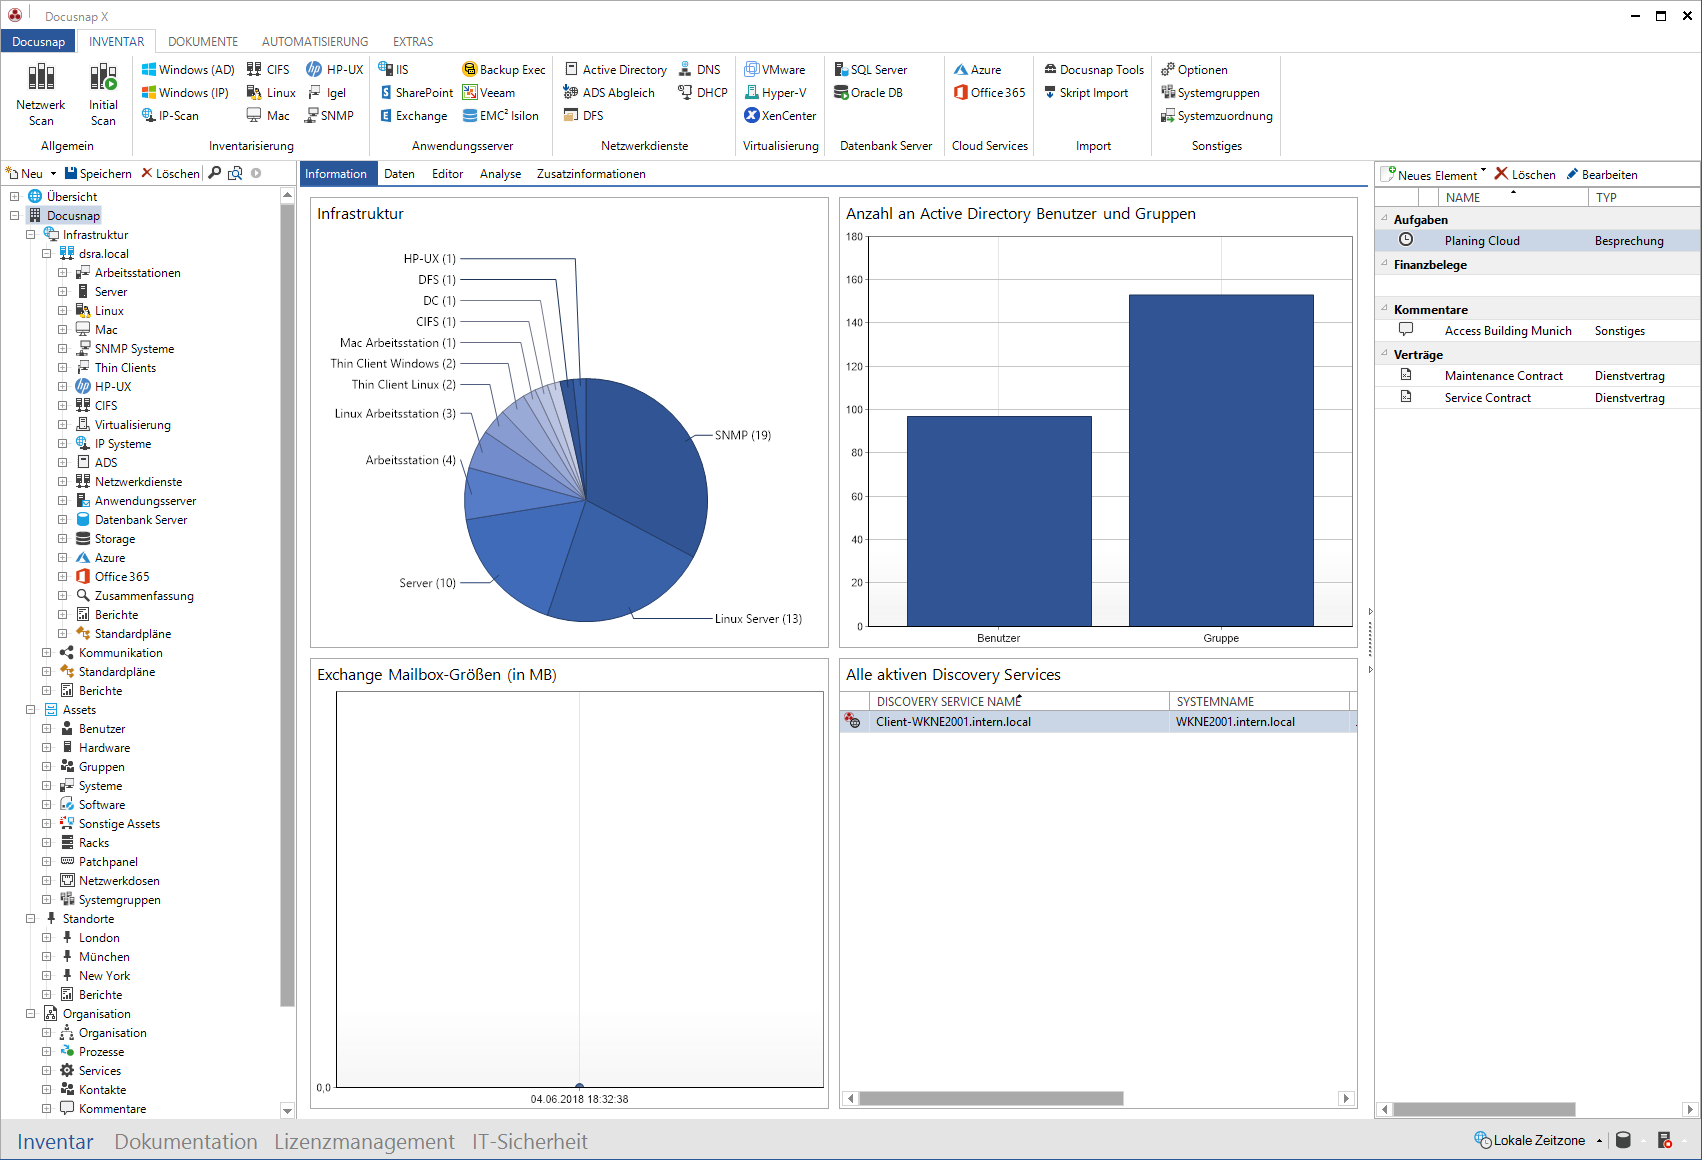Open the Active Directory inventory

pyautogui.click(x=616, y=70)
